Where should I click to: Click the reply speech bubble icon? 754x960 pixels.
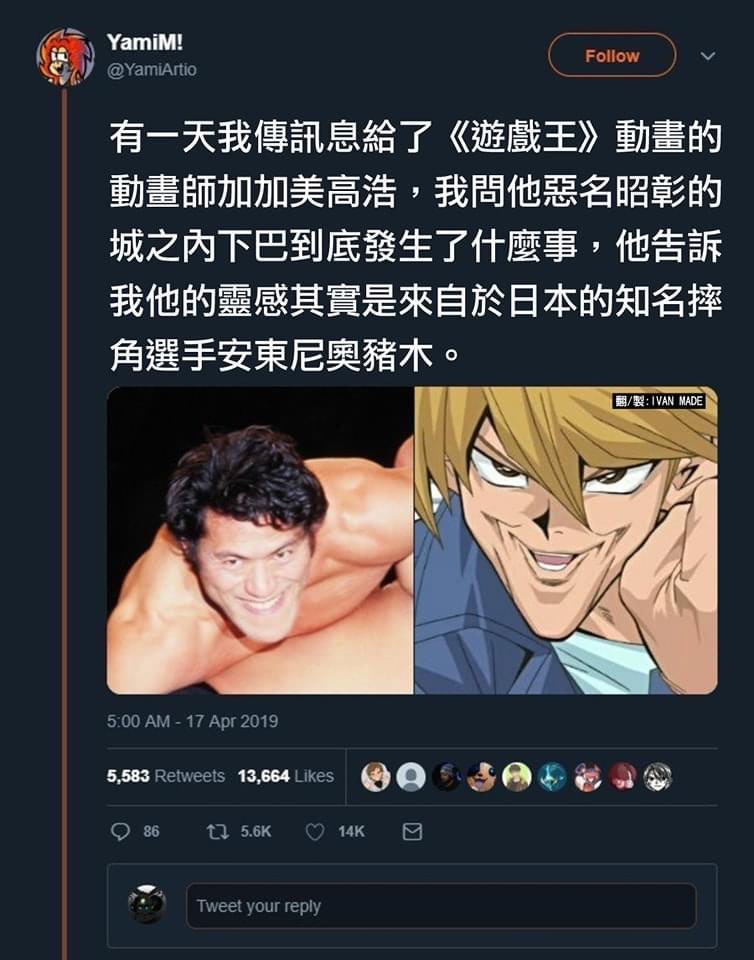[x=120, y=831]
